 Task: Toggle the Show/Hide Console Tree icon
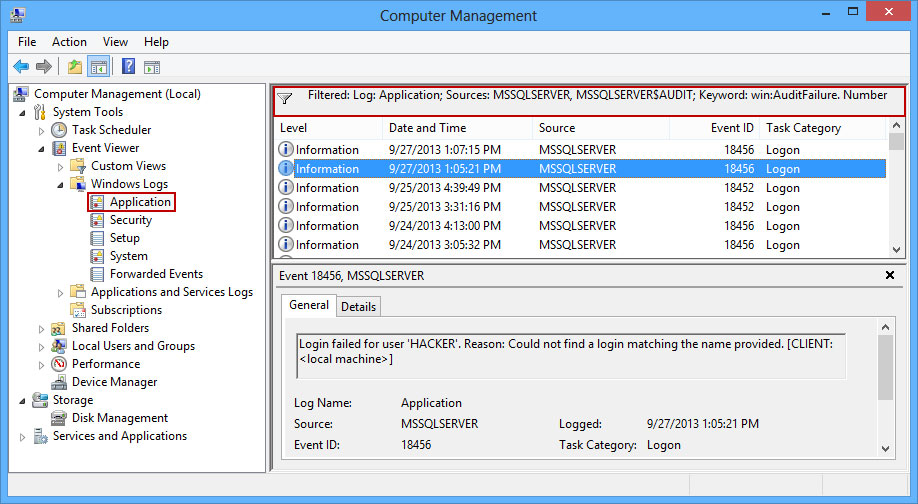pos(98,67)
